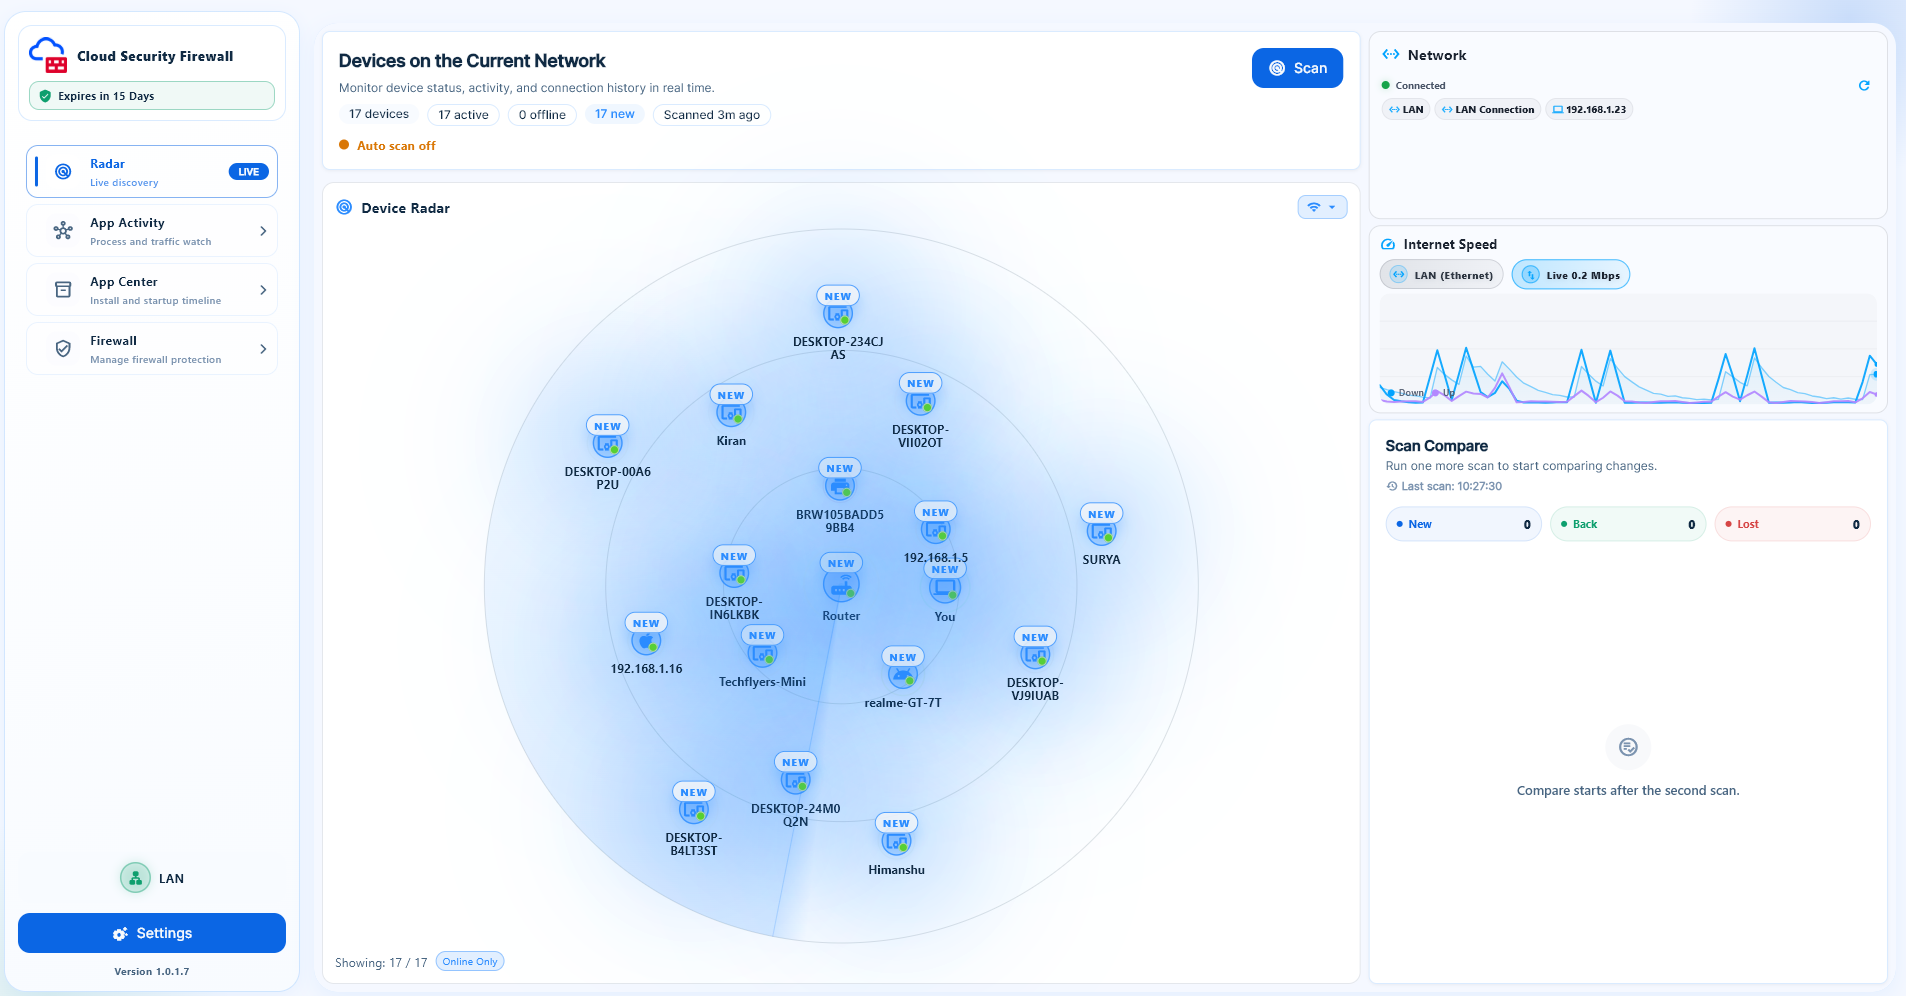Select the Radar Live discovery menu item
Viewport: 1906px width, 996px height.
(152, 172)
